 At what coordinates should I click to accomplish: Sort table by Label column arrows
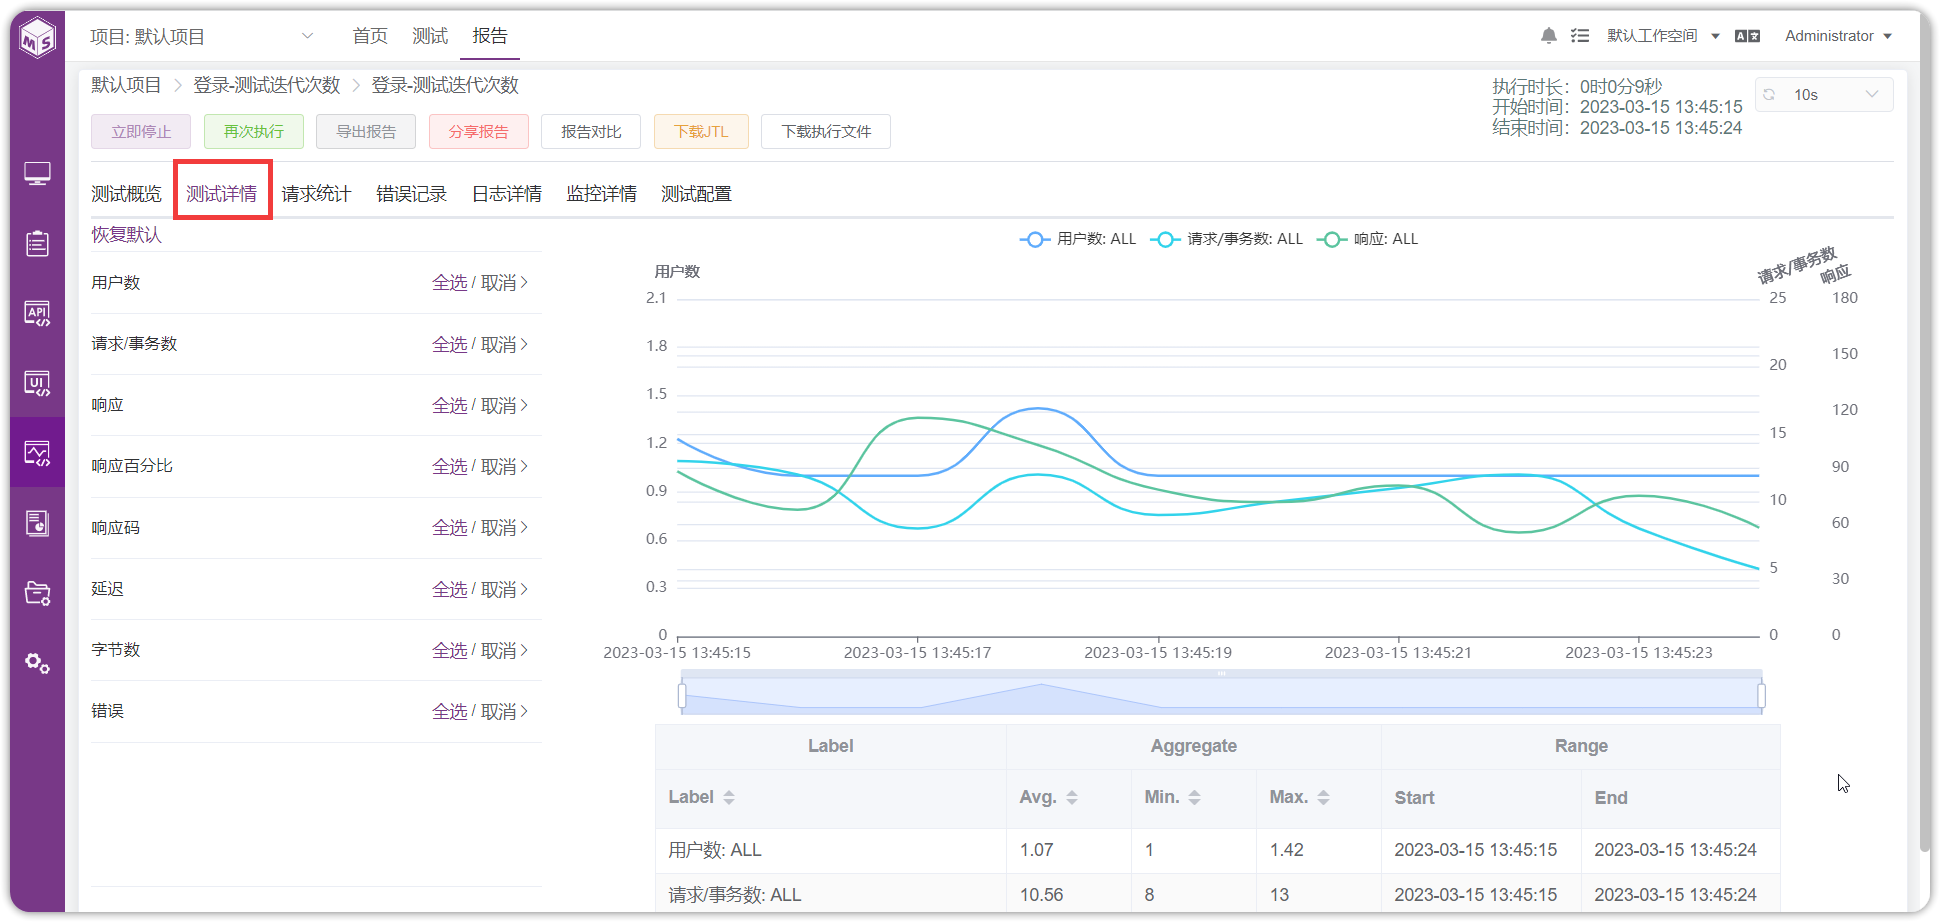click(x=729, y=797)
